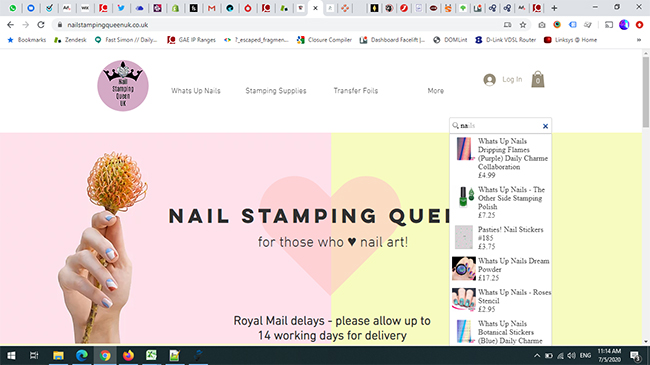Open the Windows Start menu

click(11, 355)
